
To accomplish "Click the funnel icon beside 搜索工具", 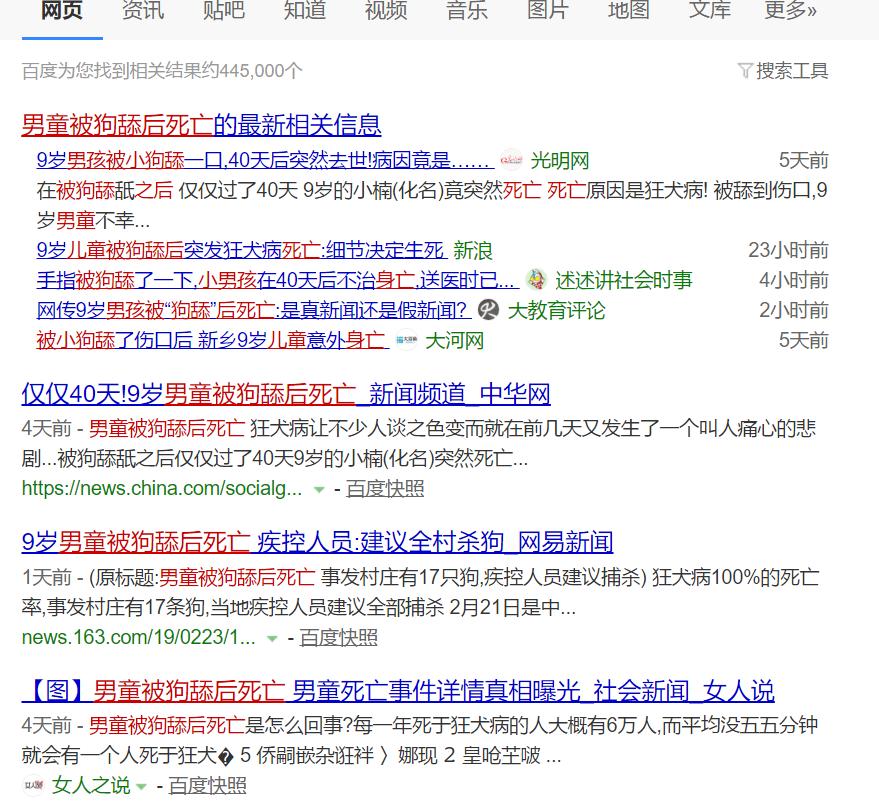I will tap(744, 71).
